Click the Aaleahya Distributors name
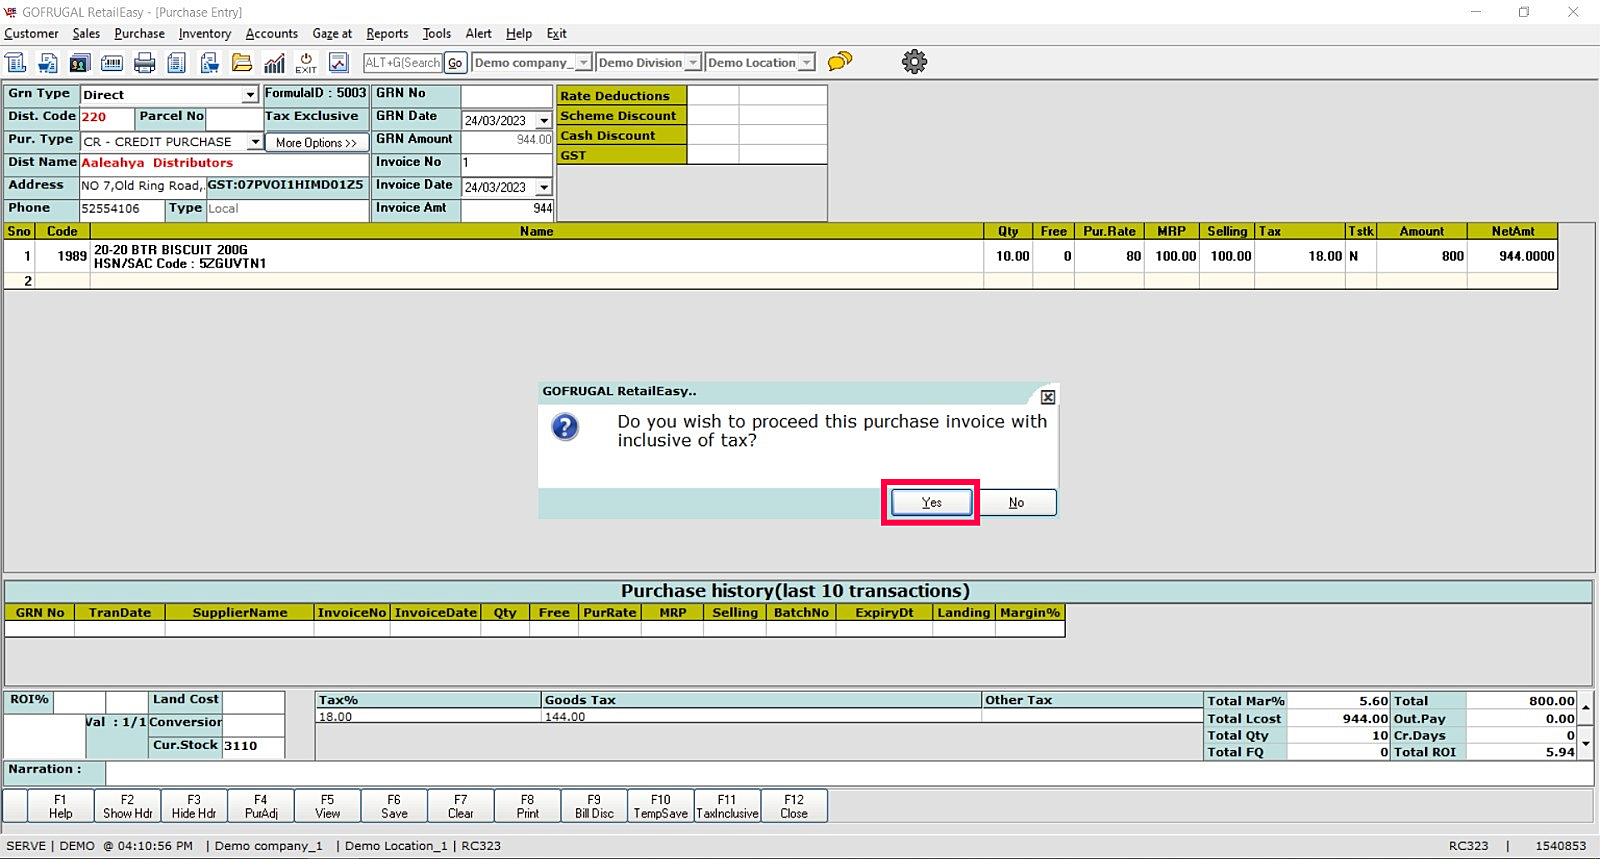1600x859 pixels. 157,163
